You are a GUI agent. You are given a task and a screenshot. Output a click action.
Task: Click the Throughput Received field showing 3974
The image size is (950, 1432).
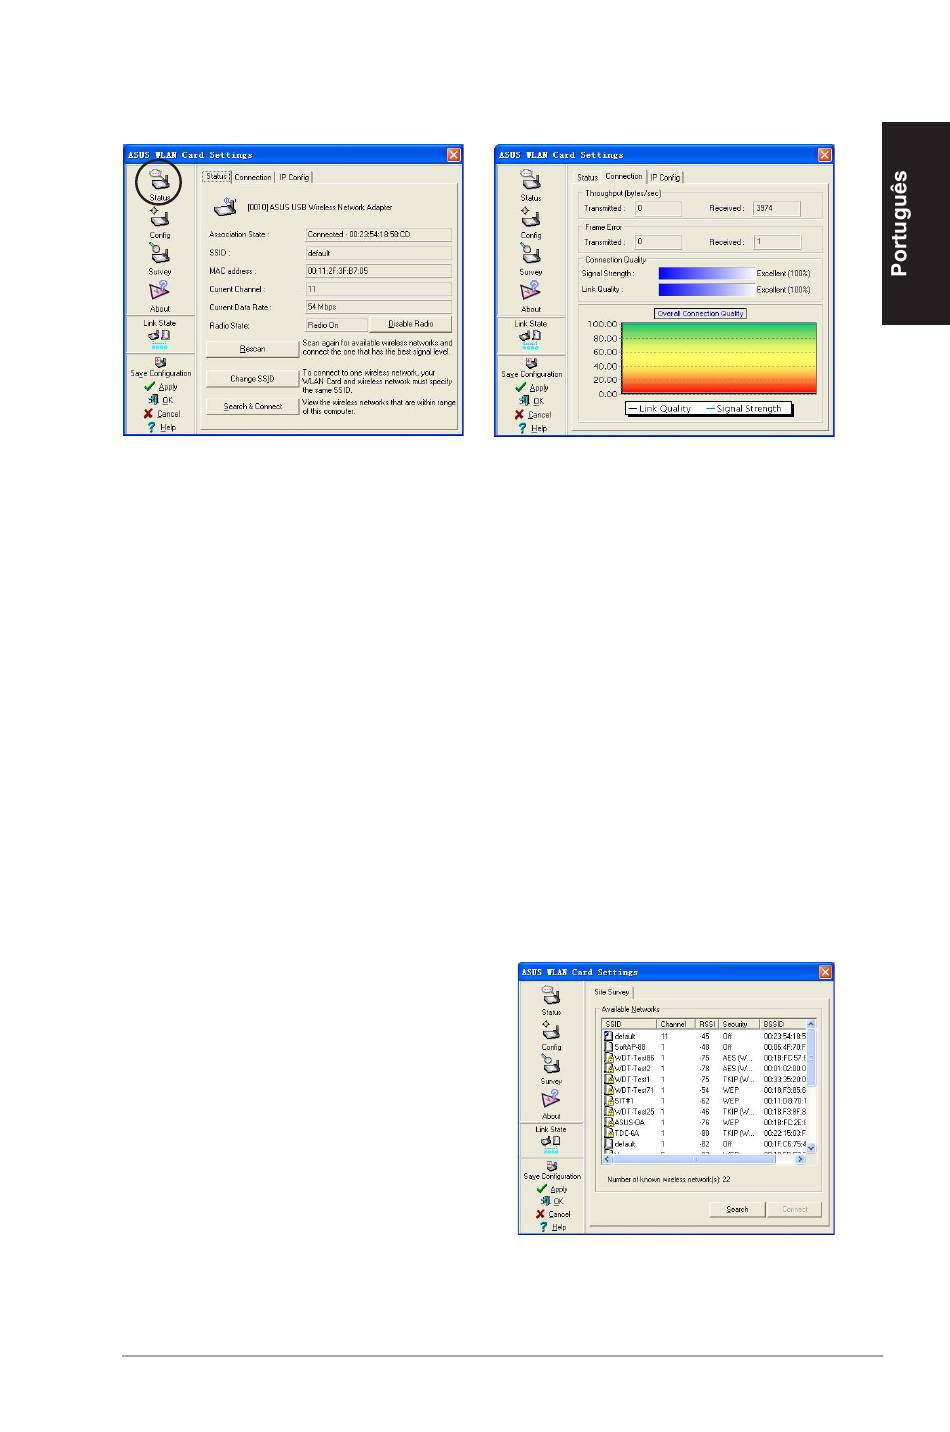[x=777, y=209]
